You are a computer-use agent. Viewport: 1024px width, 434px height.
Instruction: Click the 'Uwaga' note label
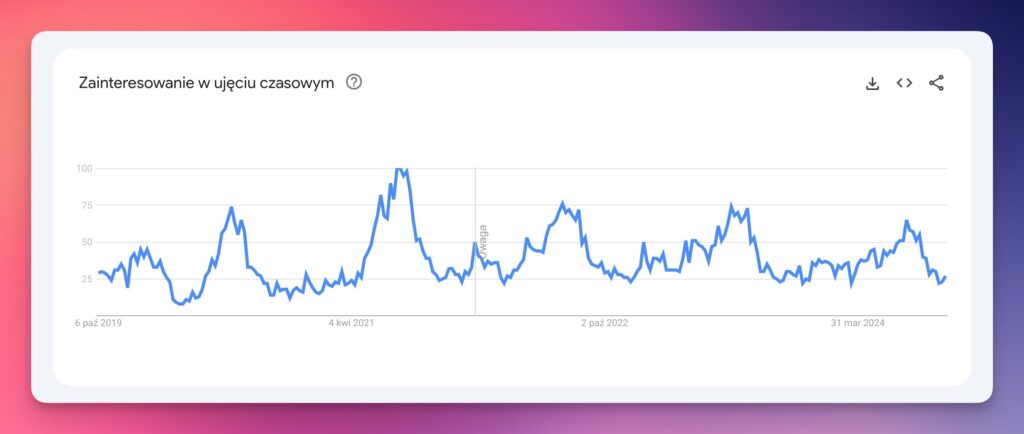(x=482, y=242)
